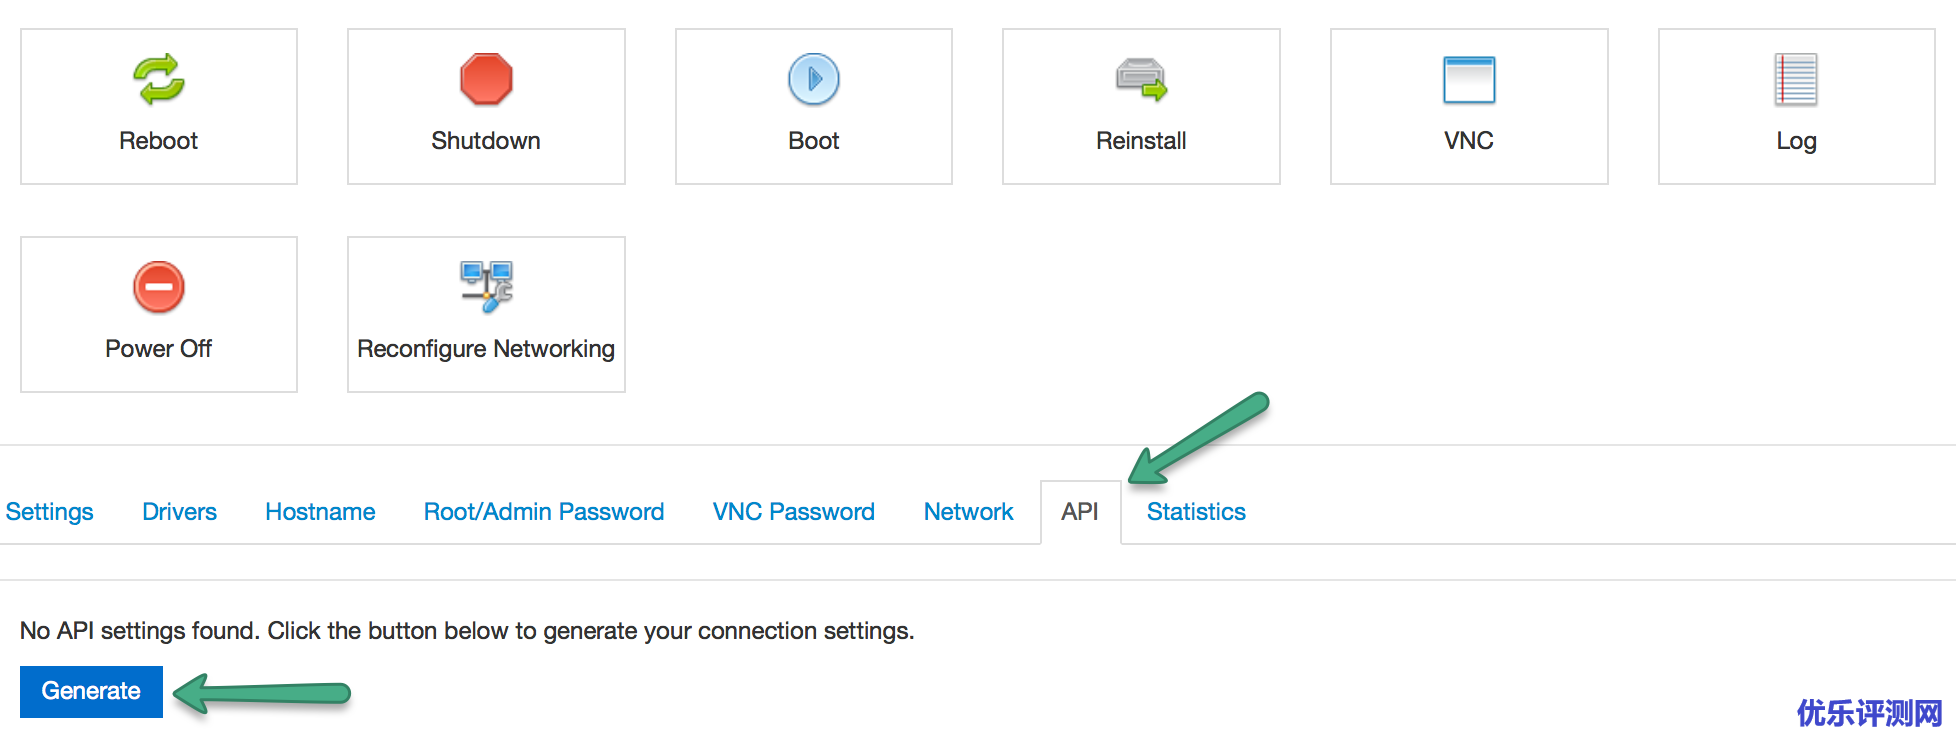
Task: Click the Reinstall drive icon
Action: [1141, 79]
